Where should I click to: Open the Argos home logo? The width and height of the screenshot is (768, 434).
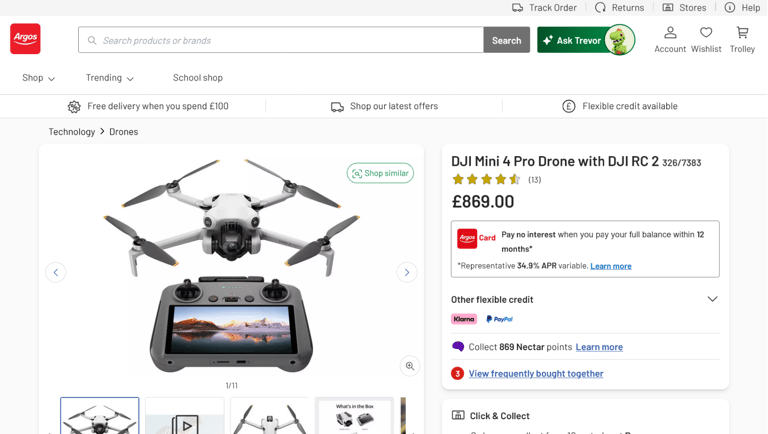pyautogui.click(x=25, y=39)
